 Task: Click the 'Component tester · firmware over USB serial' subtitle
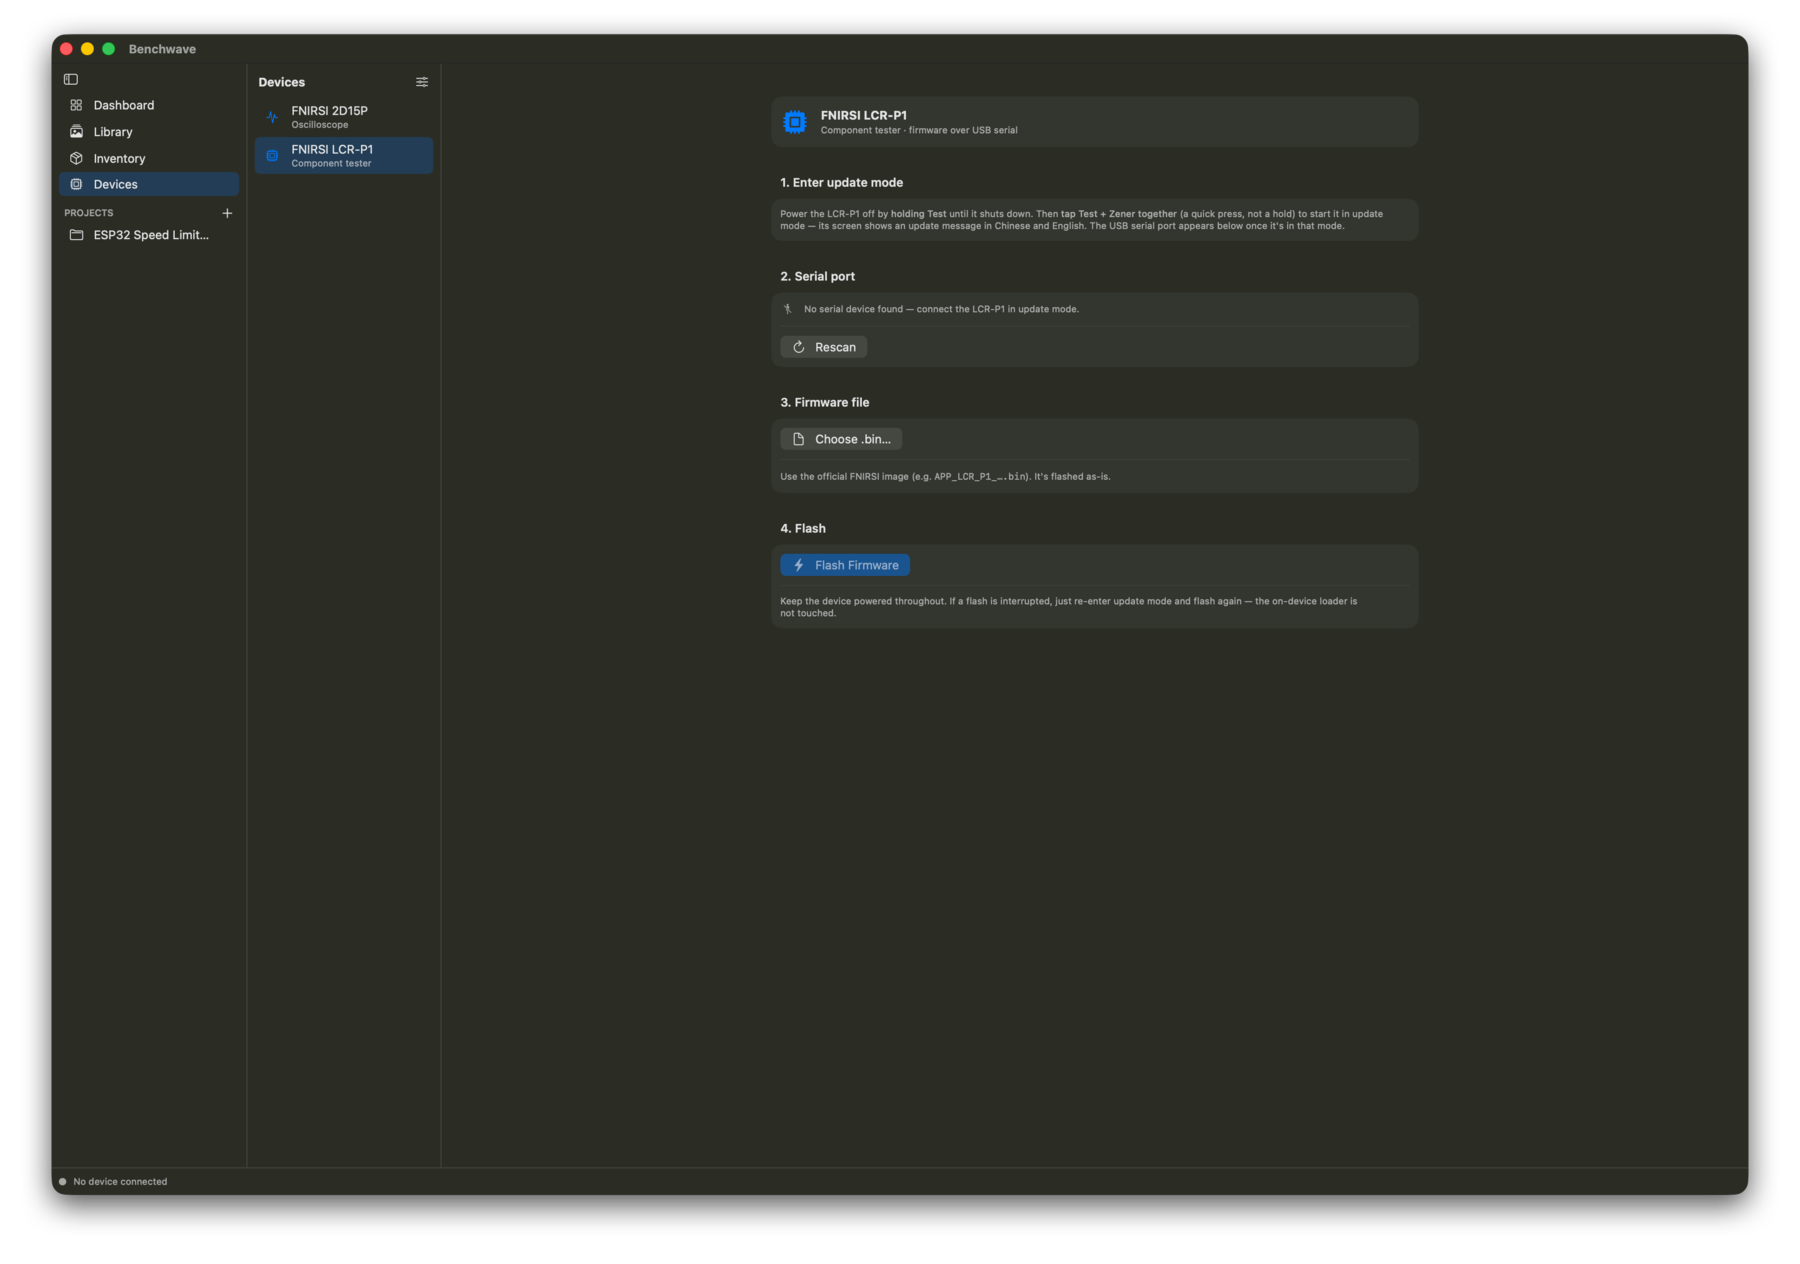[x=919, y=130]
